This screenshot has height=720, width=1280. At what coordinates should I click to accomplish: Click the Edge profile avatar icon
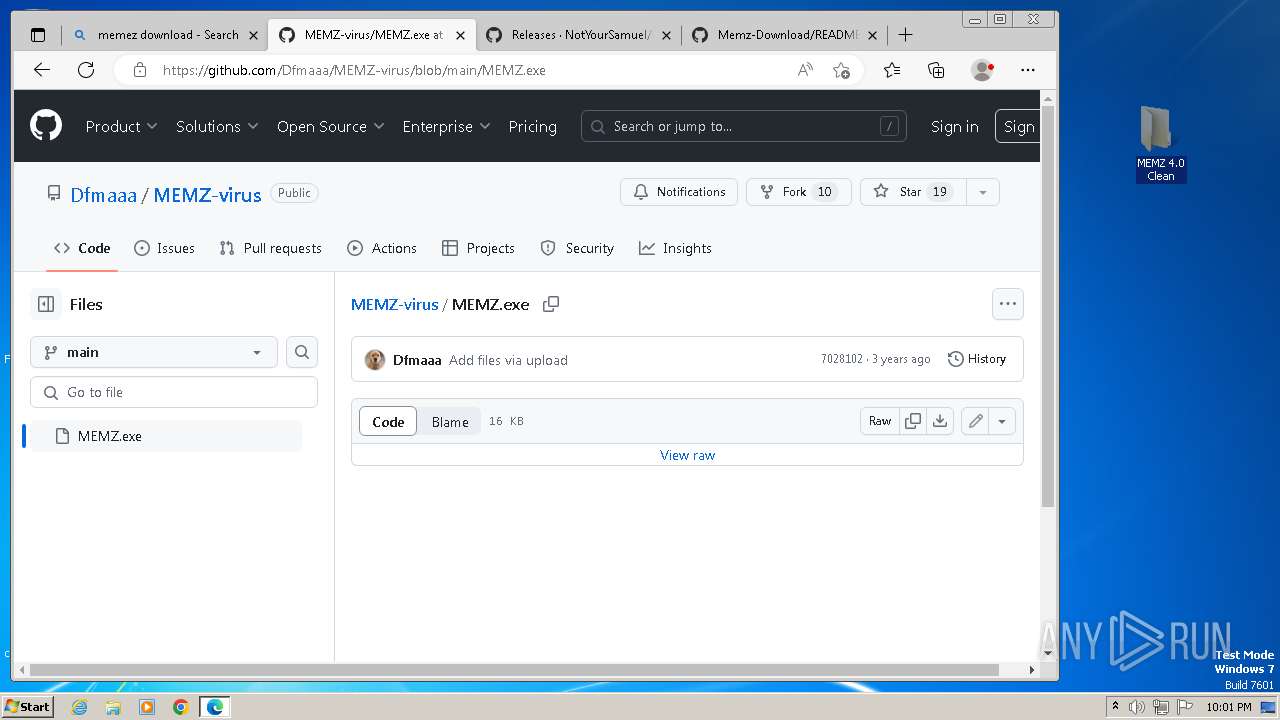pyautogui.click(x=982, y=70)
